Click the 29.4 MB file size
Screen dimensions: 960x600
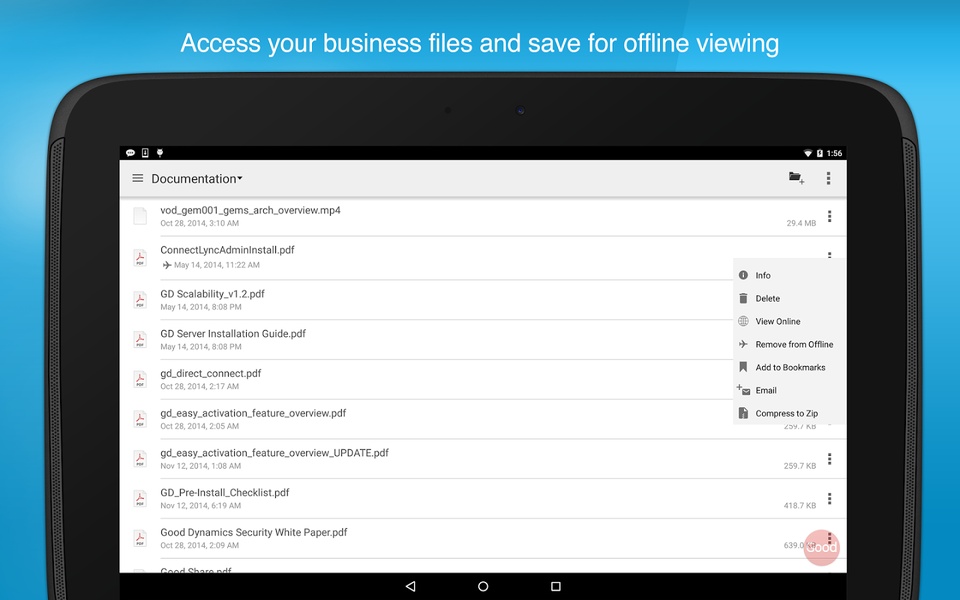click(801, 223)
